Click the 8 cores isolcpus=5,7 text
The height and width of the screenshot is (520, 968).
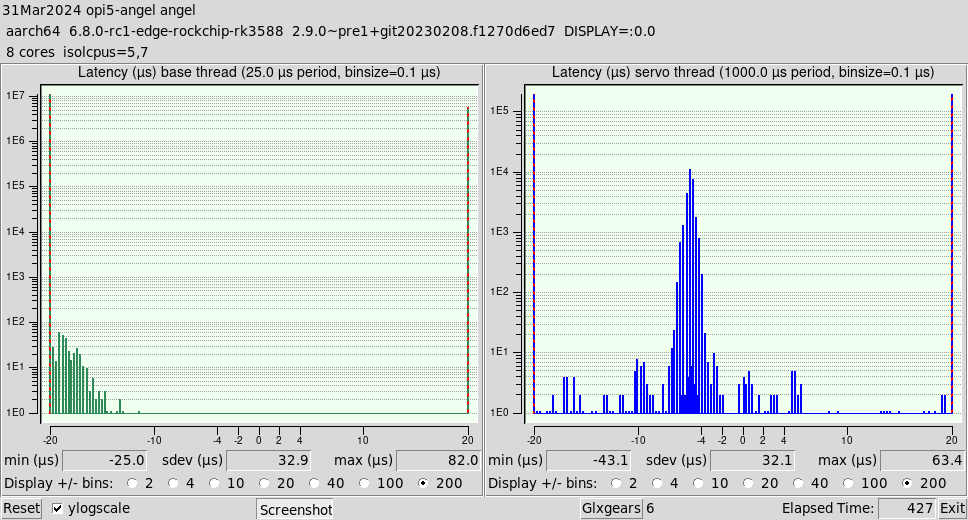pyautogui.click(x=77, y=52)
